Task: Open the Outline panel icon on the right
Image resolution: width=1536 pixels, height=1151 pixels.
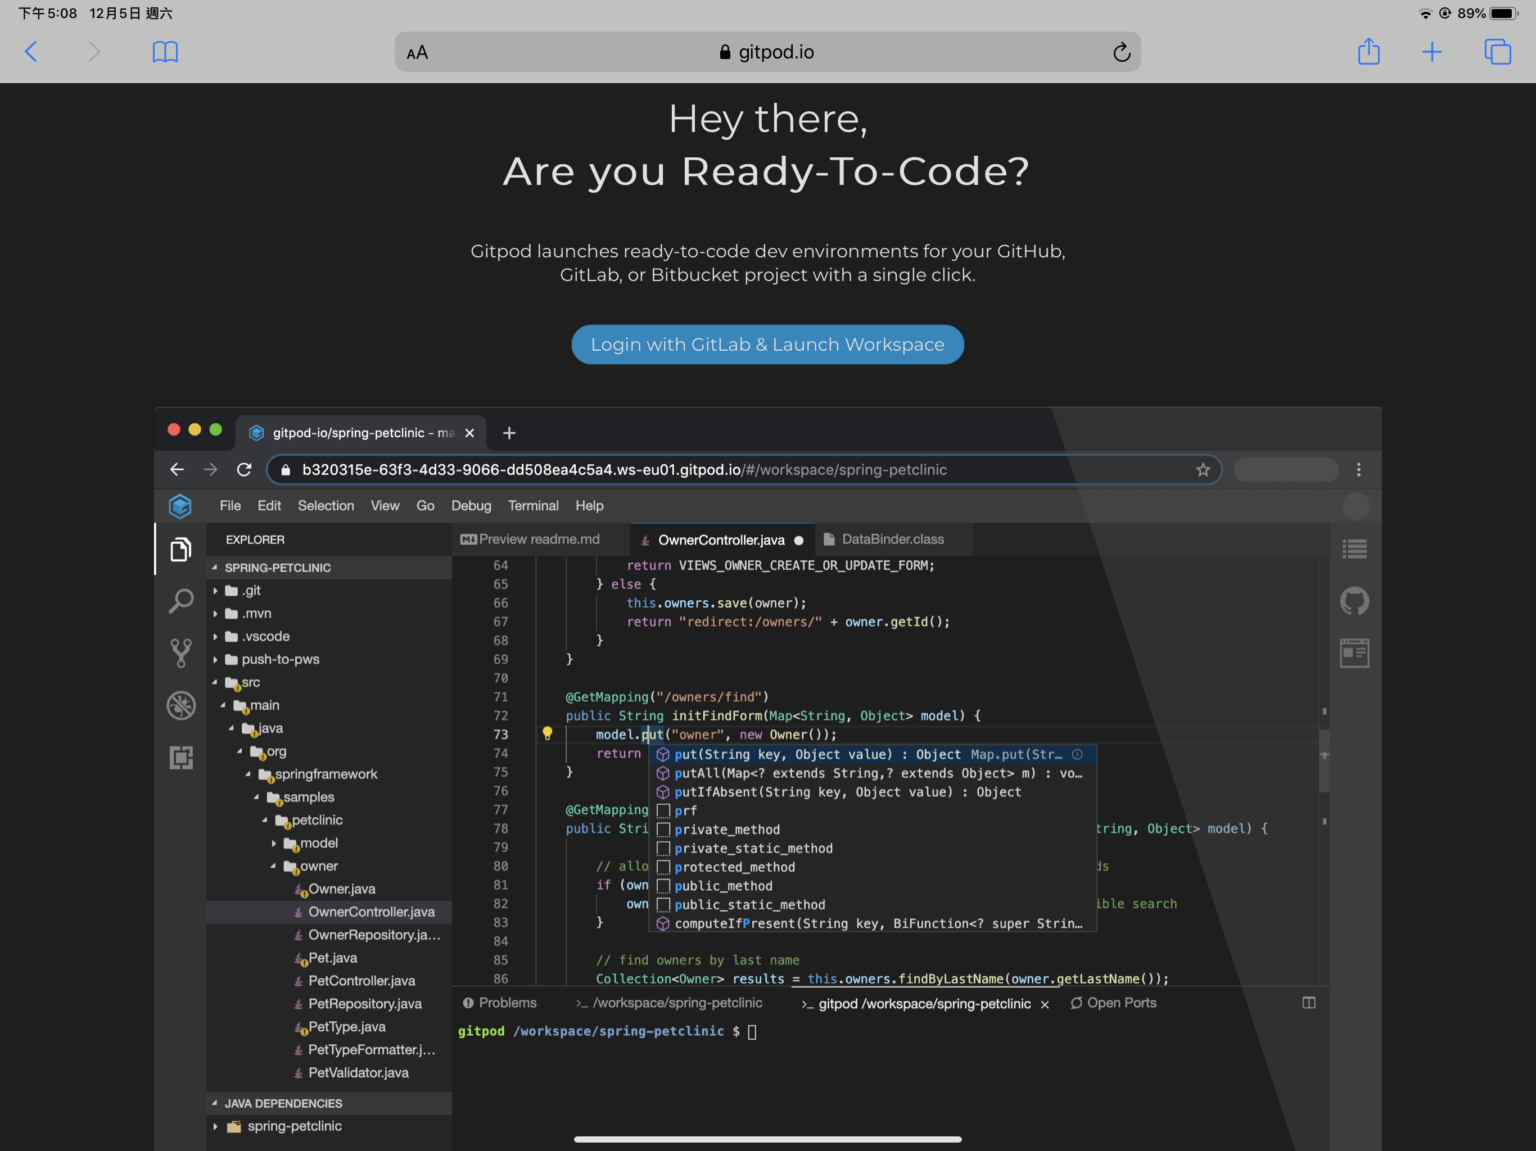Action: [x=1355, y=548]
